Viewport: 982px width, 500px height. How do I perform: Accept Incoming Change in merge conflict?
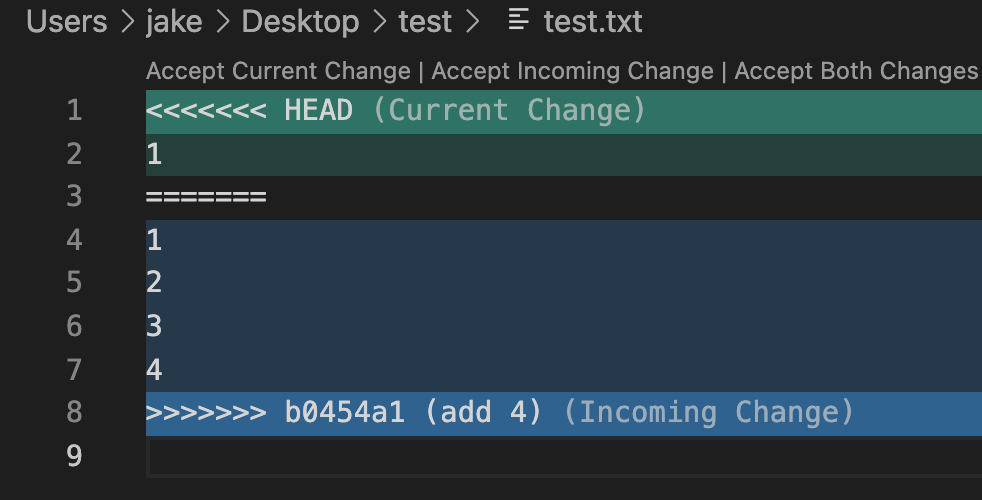(x=572, y=71)
